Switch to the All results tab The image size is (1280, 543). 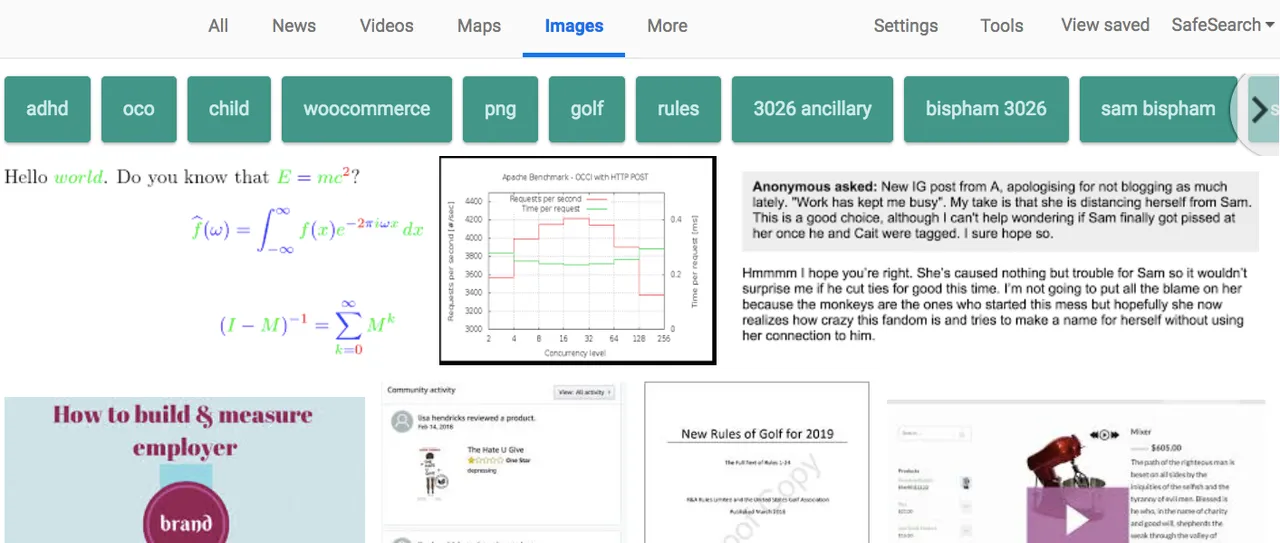click(218, 26)
